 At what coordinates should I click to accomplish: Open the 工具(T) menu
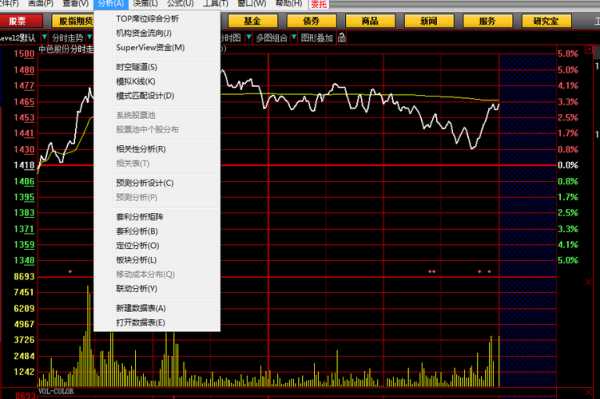coord(215,4)
